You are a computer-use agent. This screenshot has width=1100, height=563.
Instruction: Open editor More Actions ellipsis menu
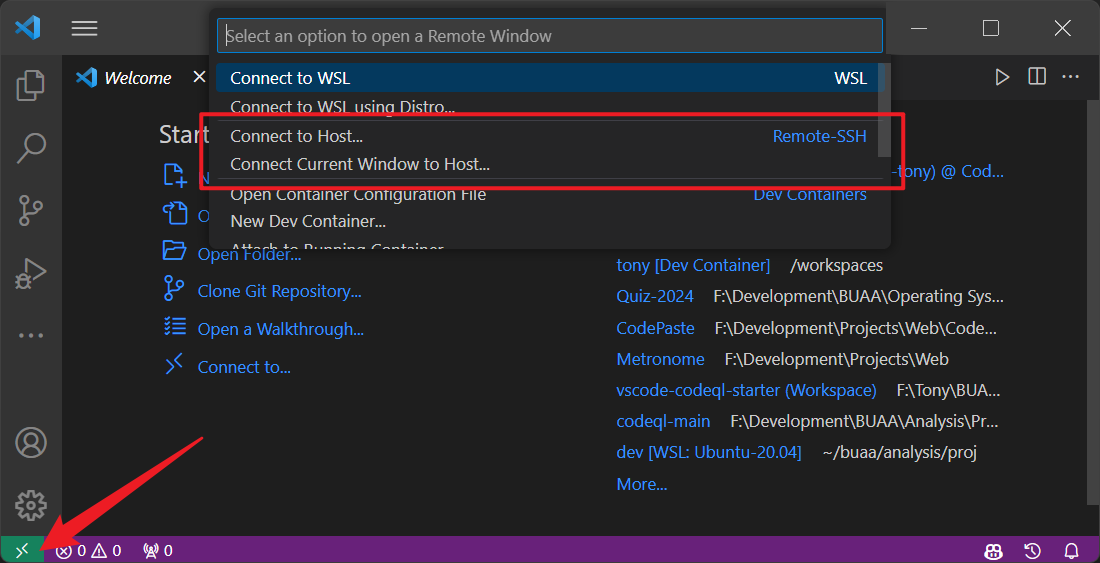[x=1071, y=77]
